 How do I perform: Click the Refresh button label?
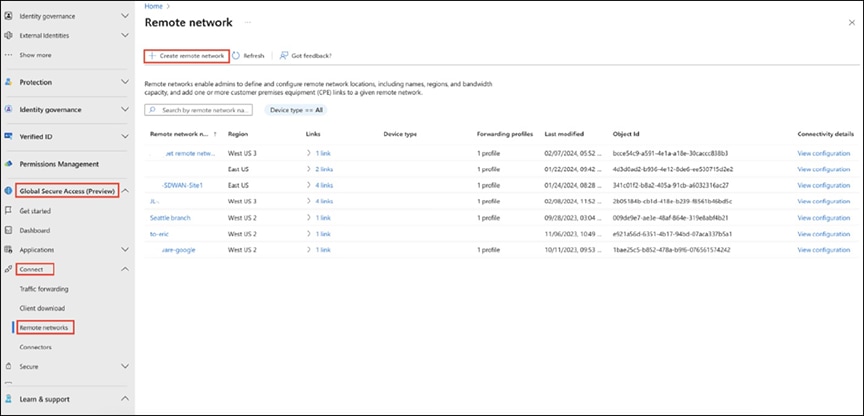pos(254,56)
